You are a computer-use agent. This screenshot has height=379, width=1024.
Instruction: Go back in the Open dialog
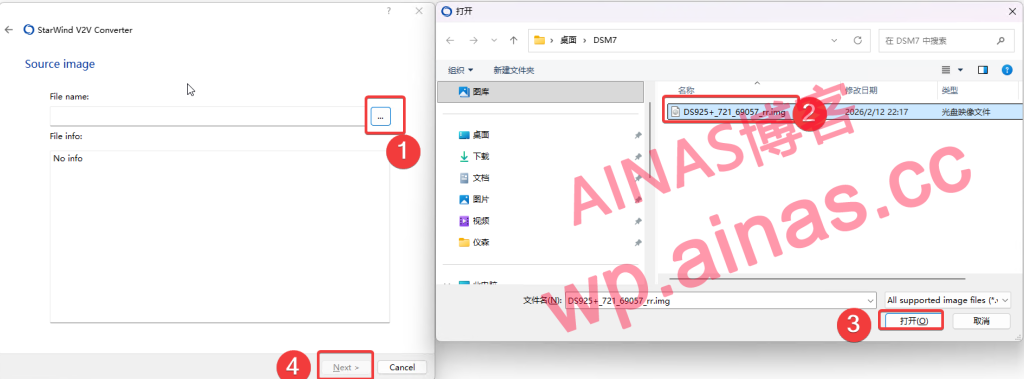click(450, 41)
